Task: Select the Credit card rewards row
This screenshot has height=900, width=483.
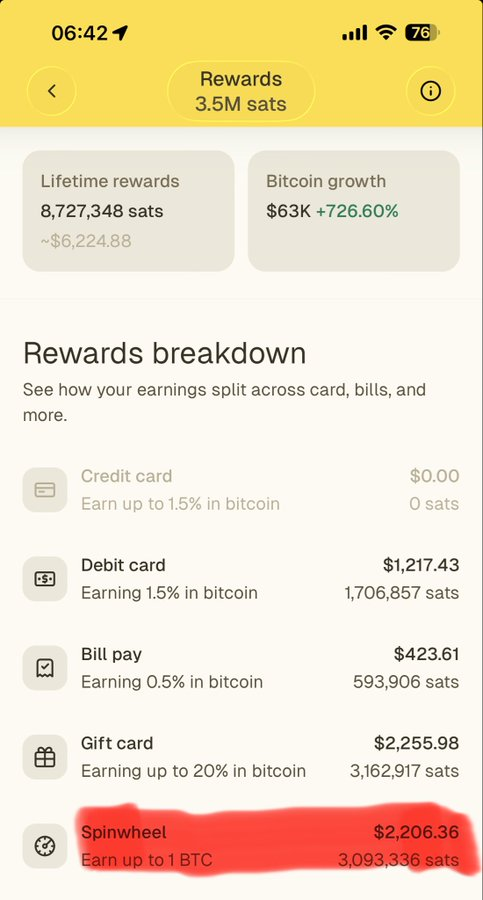Action: 241,490
